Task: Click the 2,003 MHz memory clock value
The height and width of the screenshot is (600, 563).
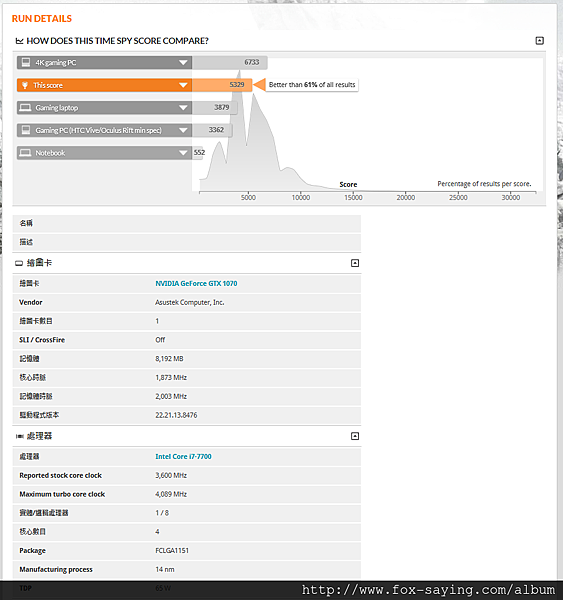Action: (171, 396)
